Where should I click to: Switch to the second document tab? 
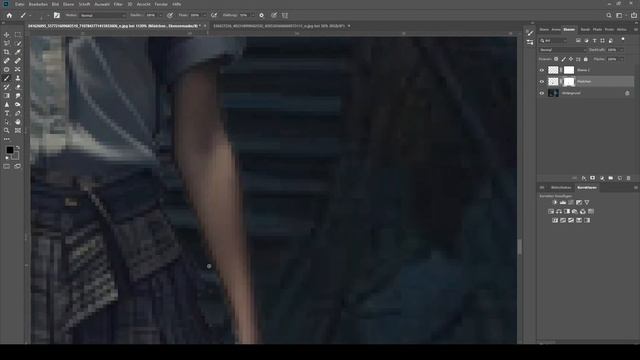(280, 26)
